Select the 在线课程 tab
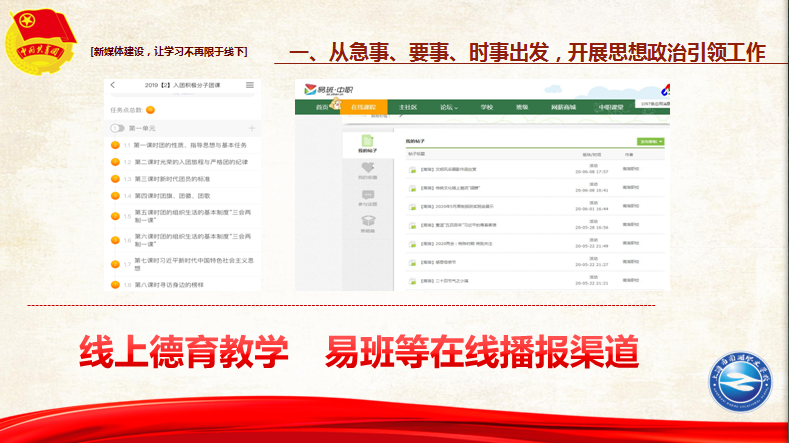Screen dimensions: 789x443 (364, 106)
